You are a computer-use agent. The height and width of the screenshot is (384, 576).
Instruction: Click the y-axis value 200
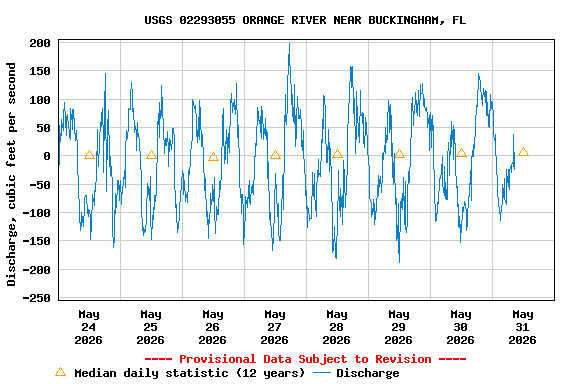[40, 43]
